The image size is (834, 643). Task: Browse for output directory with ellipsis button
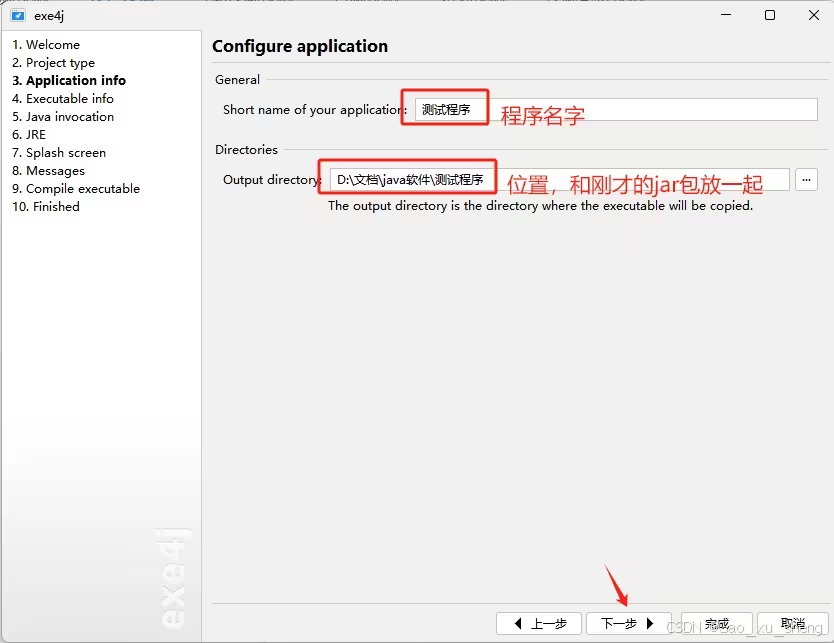click(x=806, y=180)
